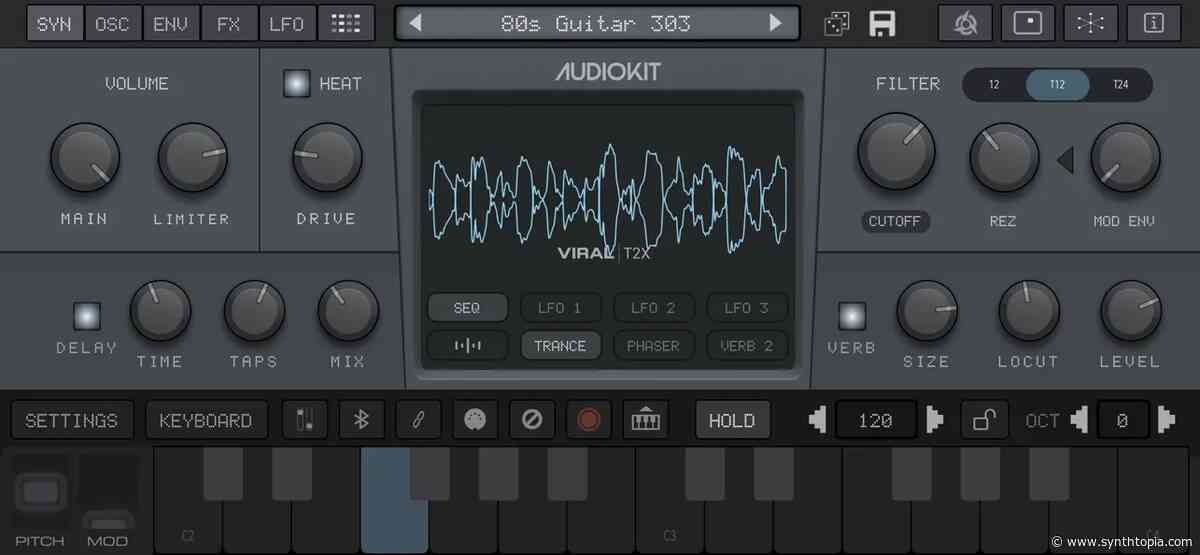1200x555 pixels.
Task: Toggle the DELAY switch
Action: tap(87, 316)
